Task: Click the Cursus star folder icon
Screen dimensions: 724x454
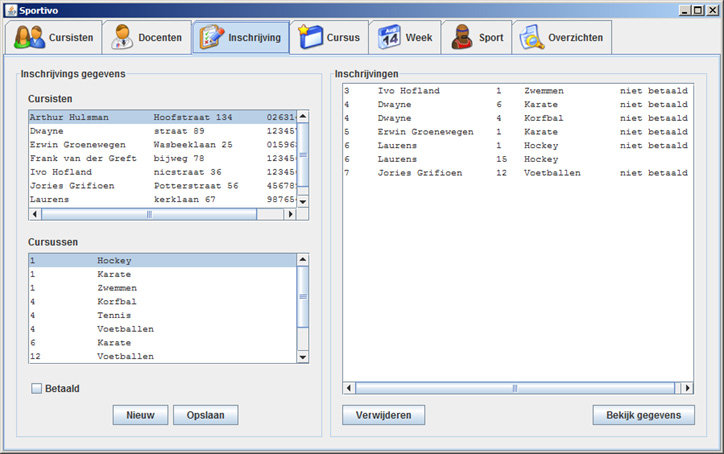Action: point(310,38)
